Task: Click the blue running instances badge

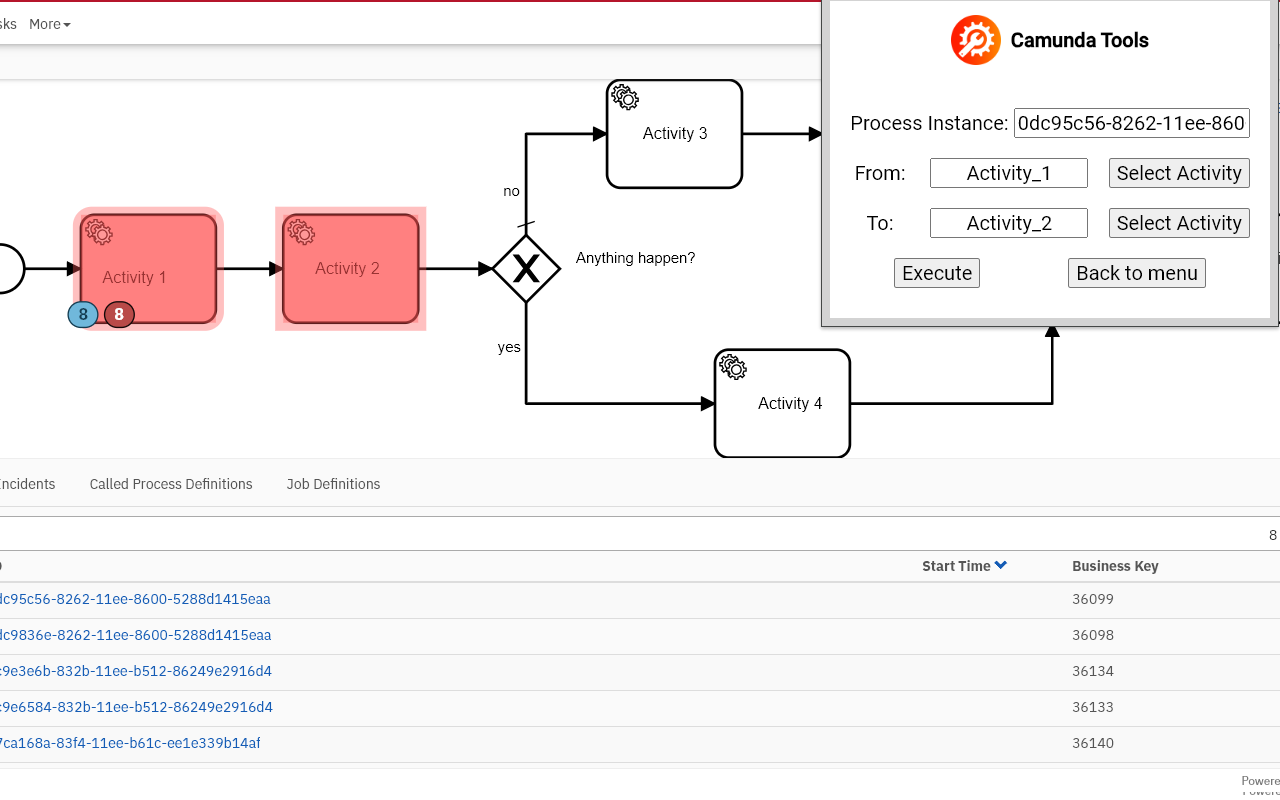Action: (83, 315)
